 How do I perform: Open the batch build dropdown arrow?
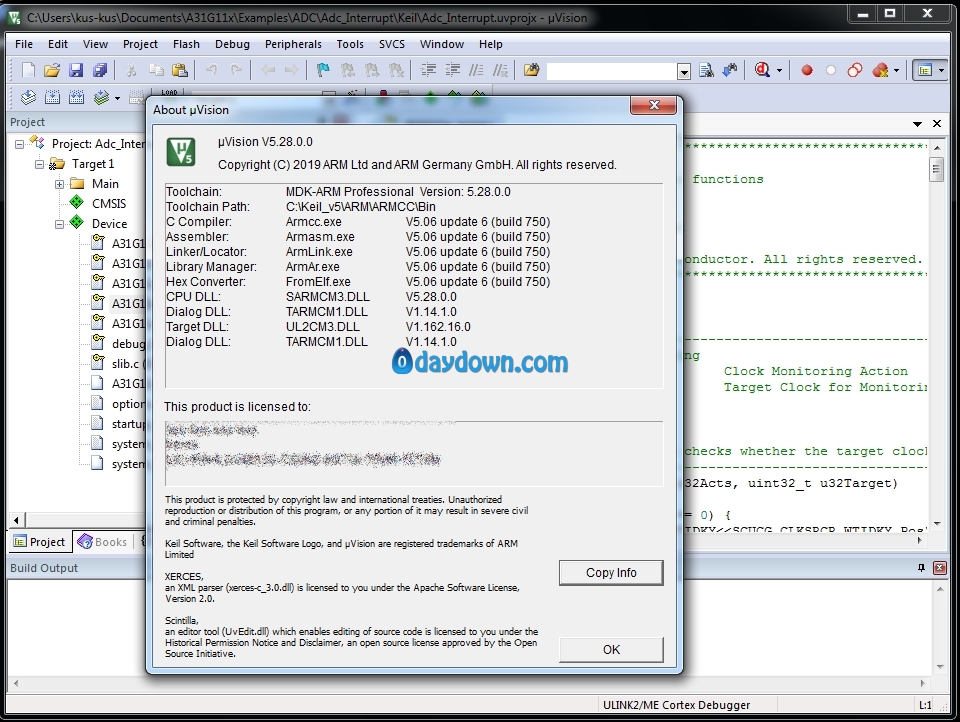(117, 98)
